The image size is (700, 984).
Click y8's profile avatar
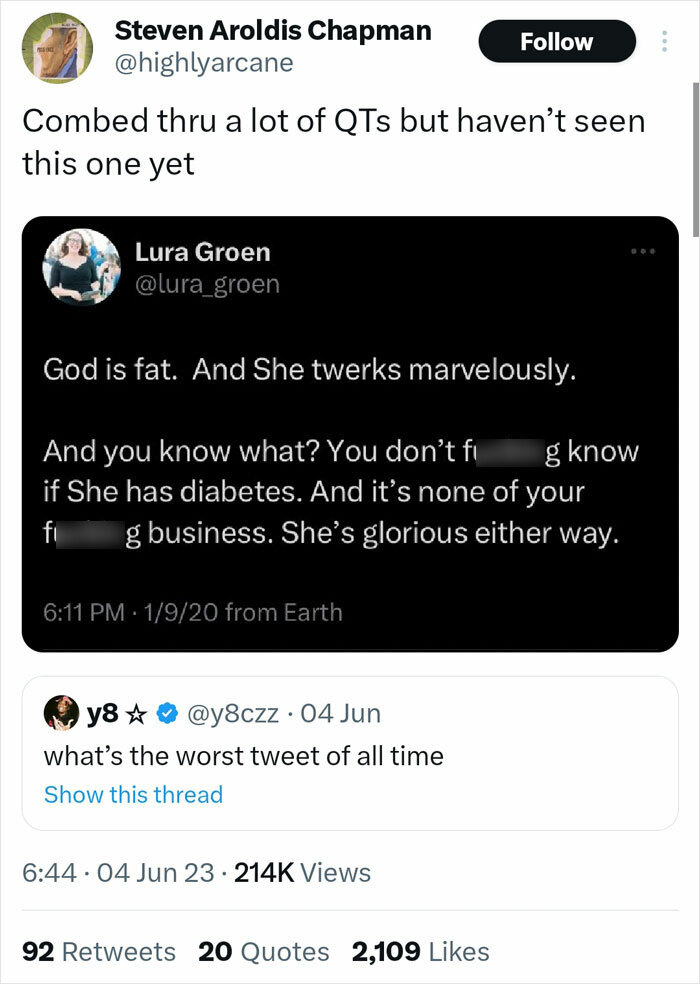pyautogui.click(x=57, y=711)
